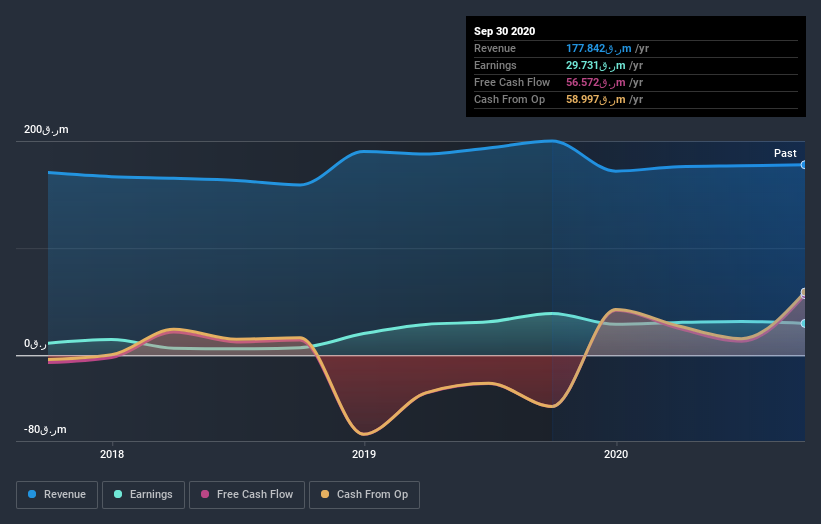Click the Earnings end-point marker on chart
This screenshot has width=821, height=524.
[804, 324]
